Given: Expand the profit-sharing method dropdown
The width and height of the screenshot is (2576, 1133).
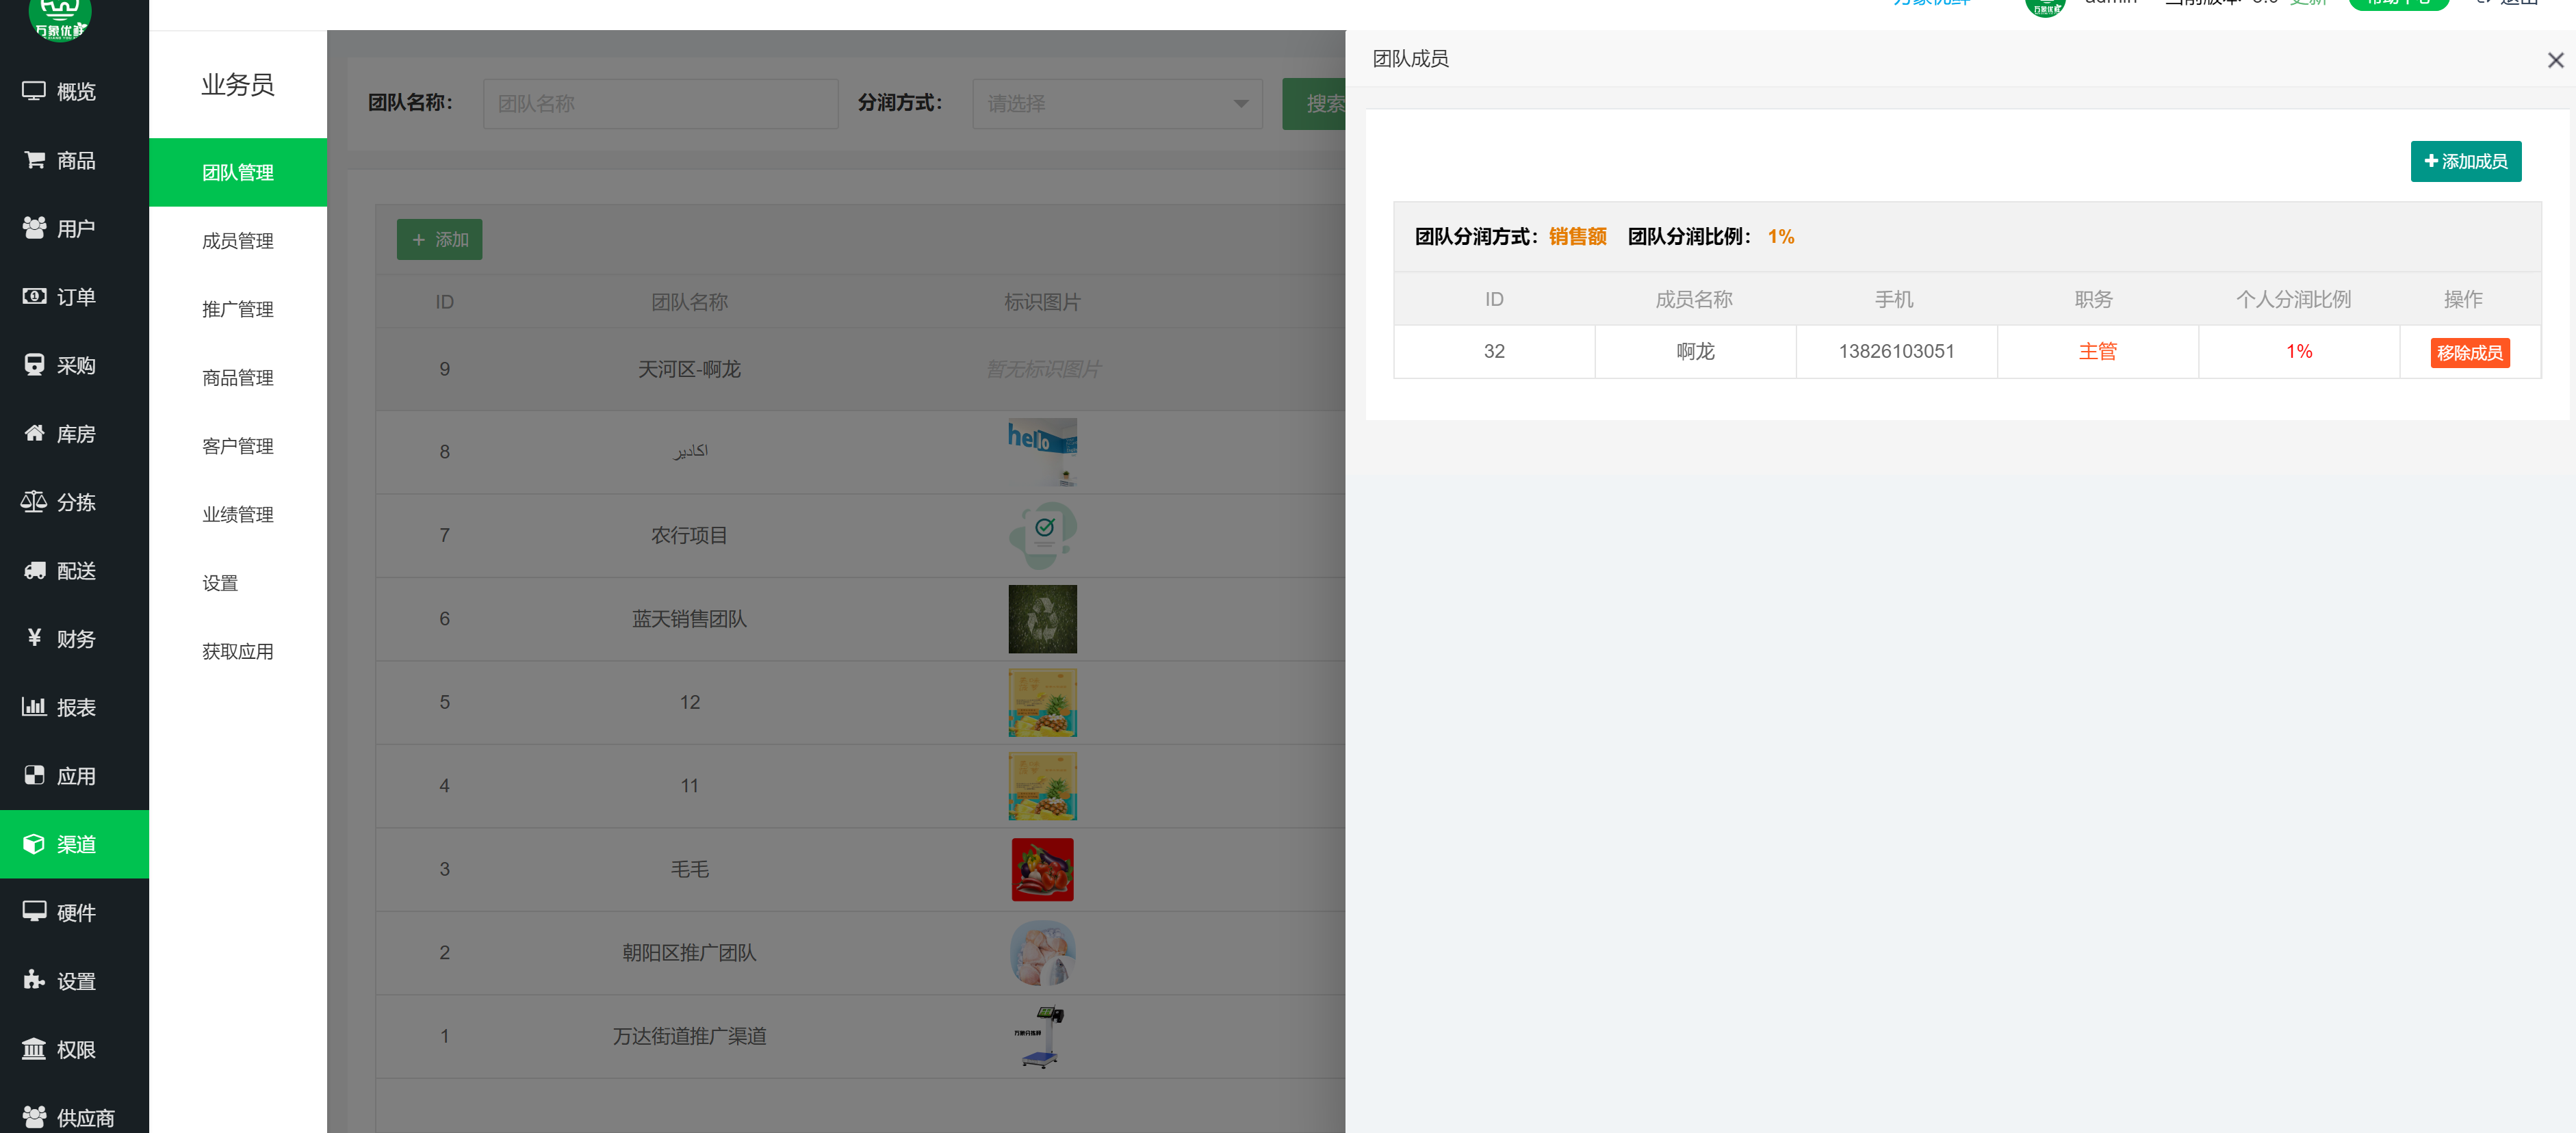Looking at the screenshot, I should point(1117,104).
